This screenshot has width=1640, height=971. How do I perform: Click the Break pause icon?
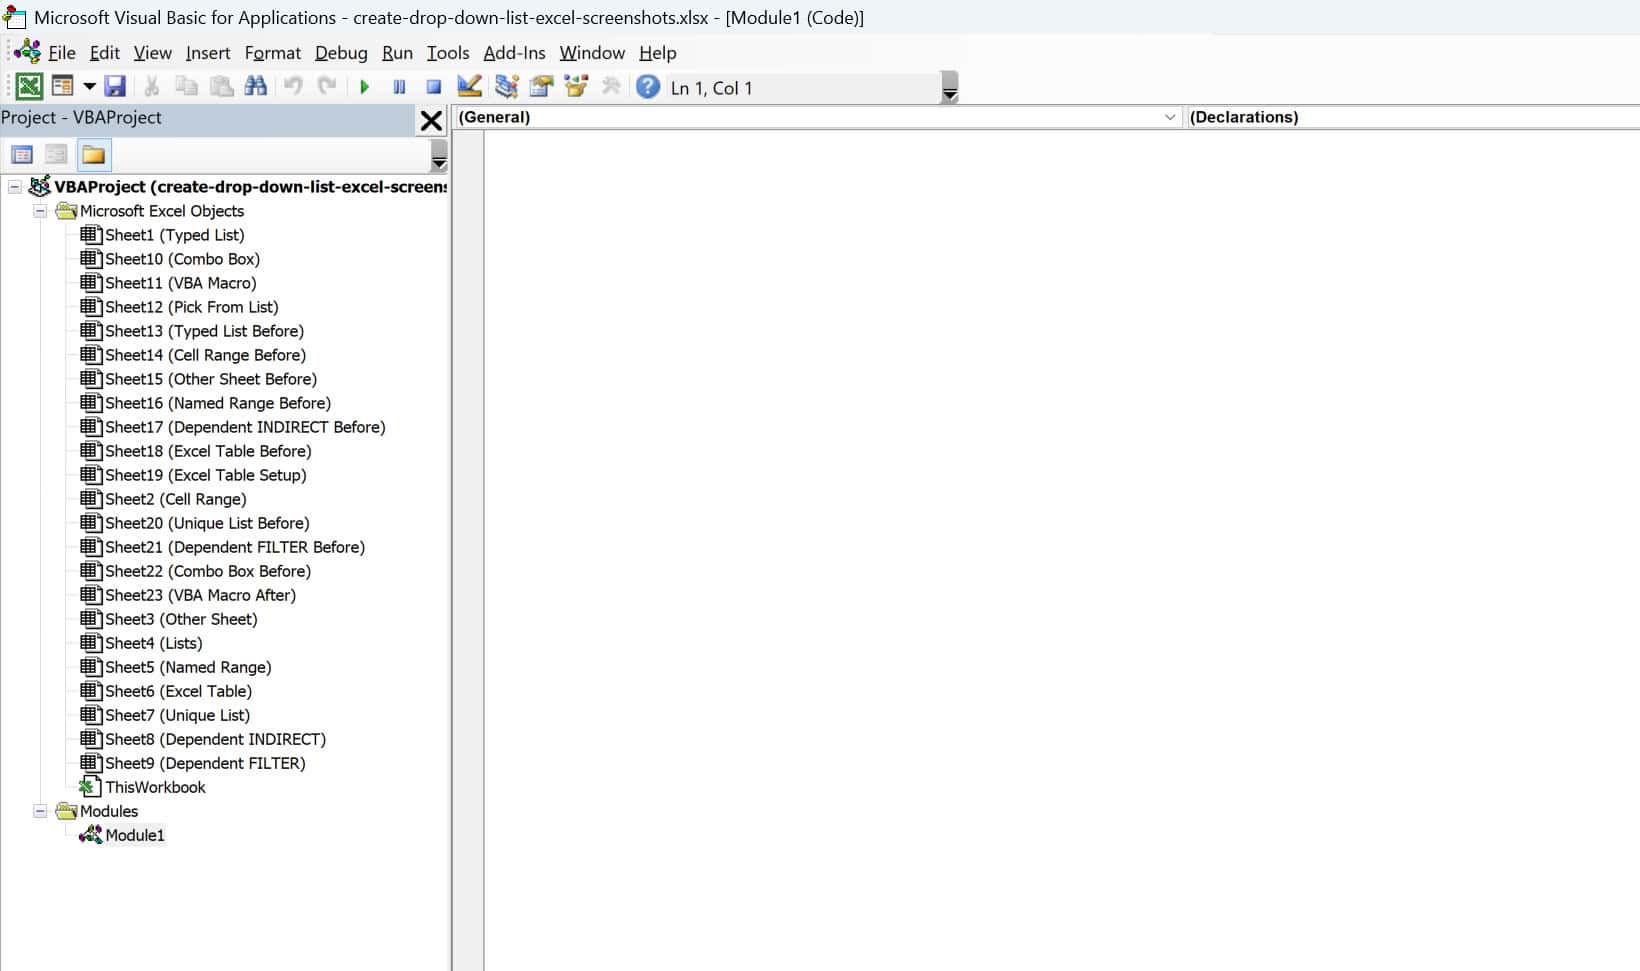click(399, 87)
